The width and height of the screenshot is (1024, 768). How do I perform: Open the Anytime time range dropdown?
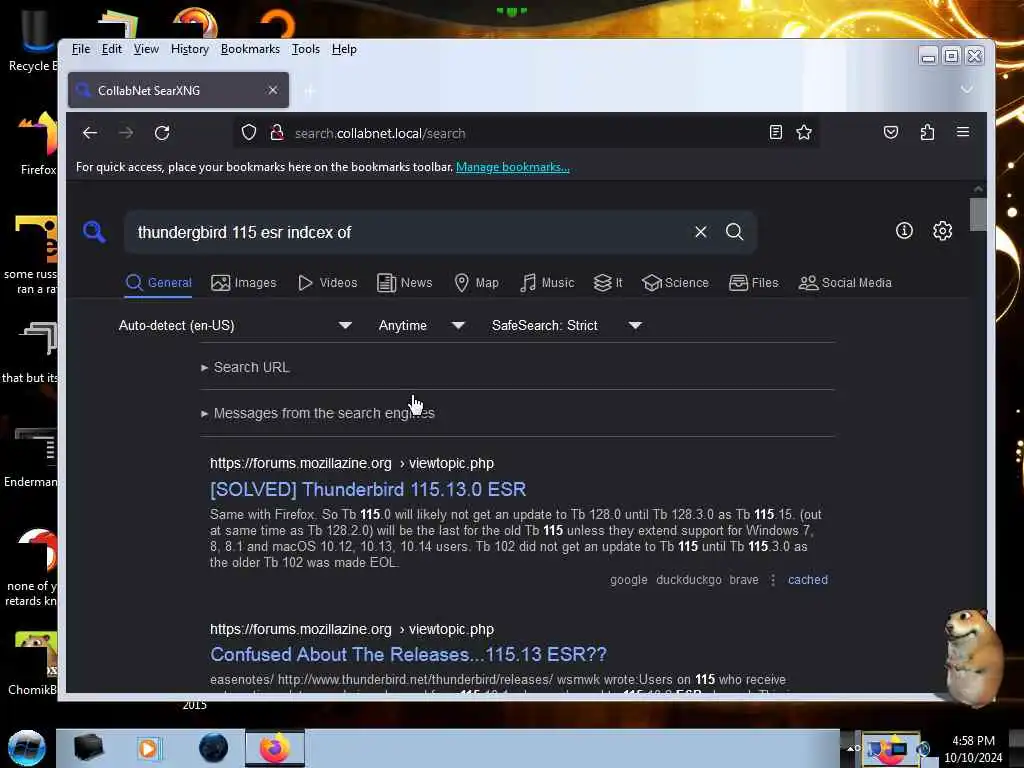point(421,325)
